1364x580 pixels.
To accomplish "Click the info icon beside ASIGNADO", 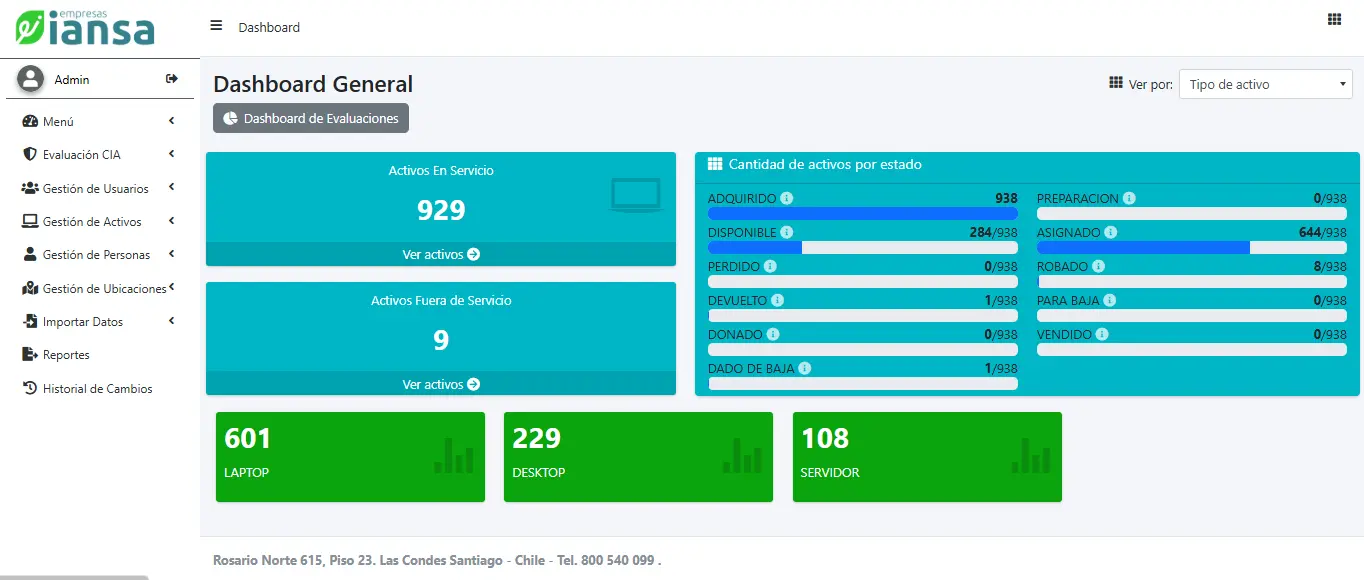I will pyautogui.click(x=1110, y=232).
